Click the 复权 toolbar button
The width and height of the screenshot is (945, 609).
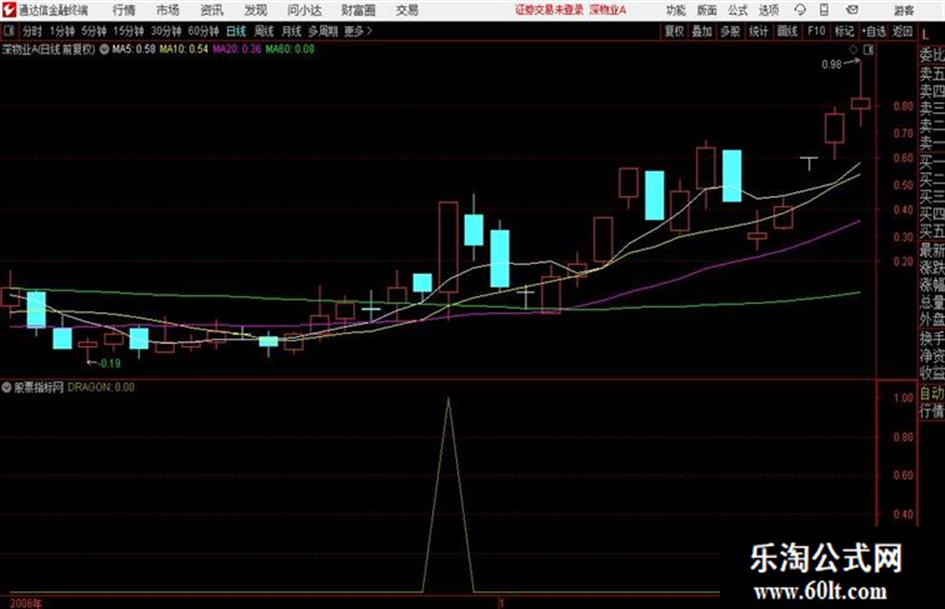(x=674, y=31)
